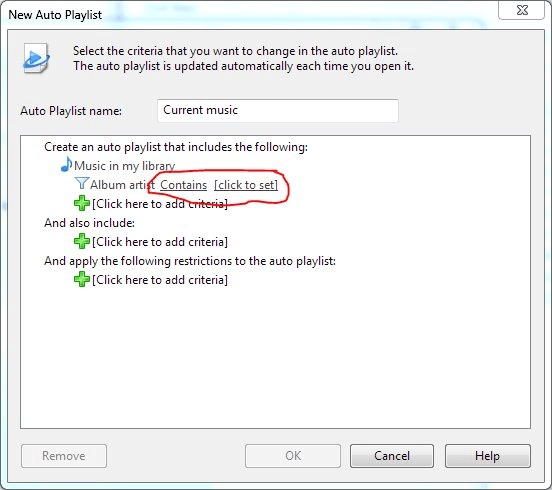This screenshot has height=490, width=552.
Task: Add criteria under the first include section
Action: click(x=160, y=204)
